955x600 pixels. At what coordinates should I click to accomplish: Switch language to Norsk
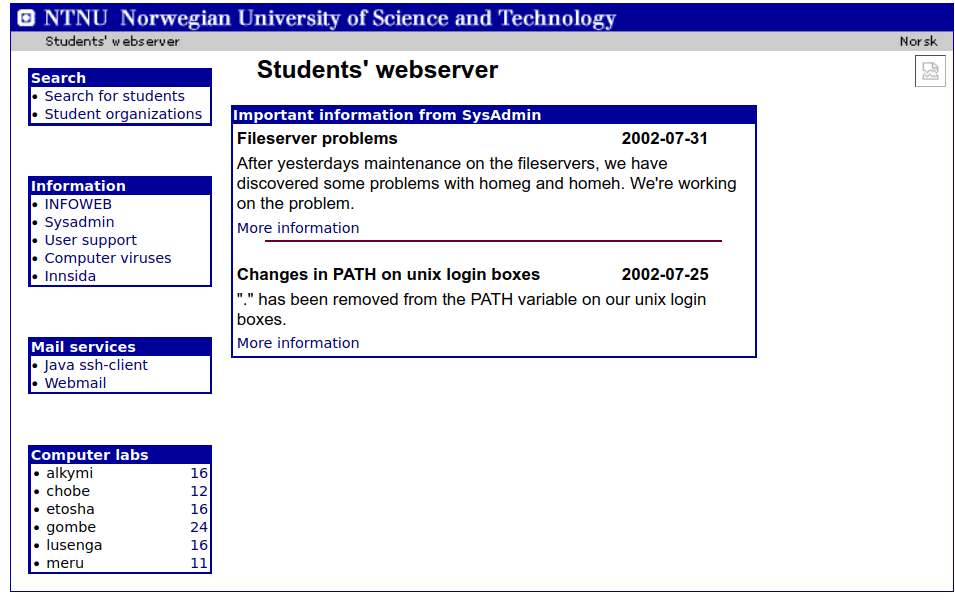coord(918,41)
